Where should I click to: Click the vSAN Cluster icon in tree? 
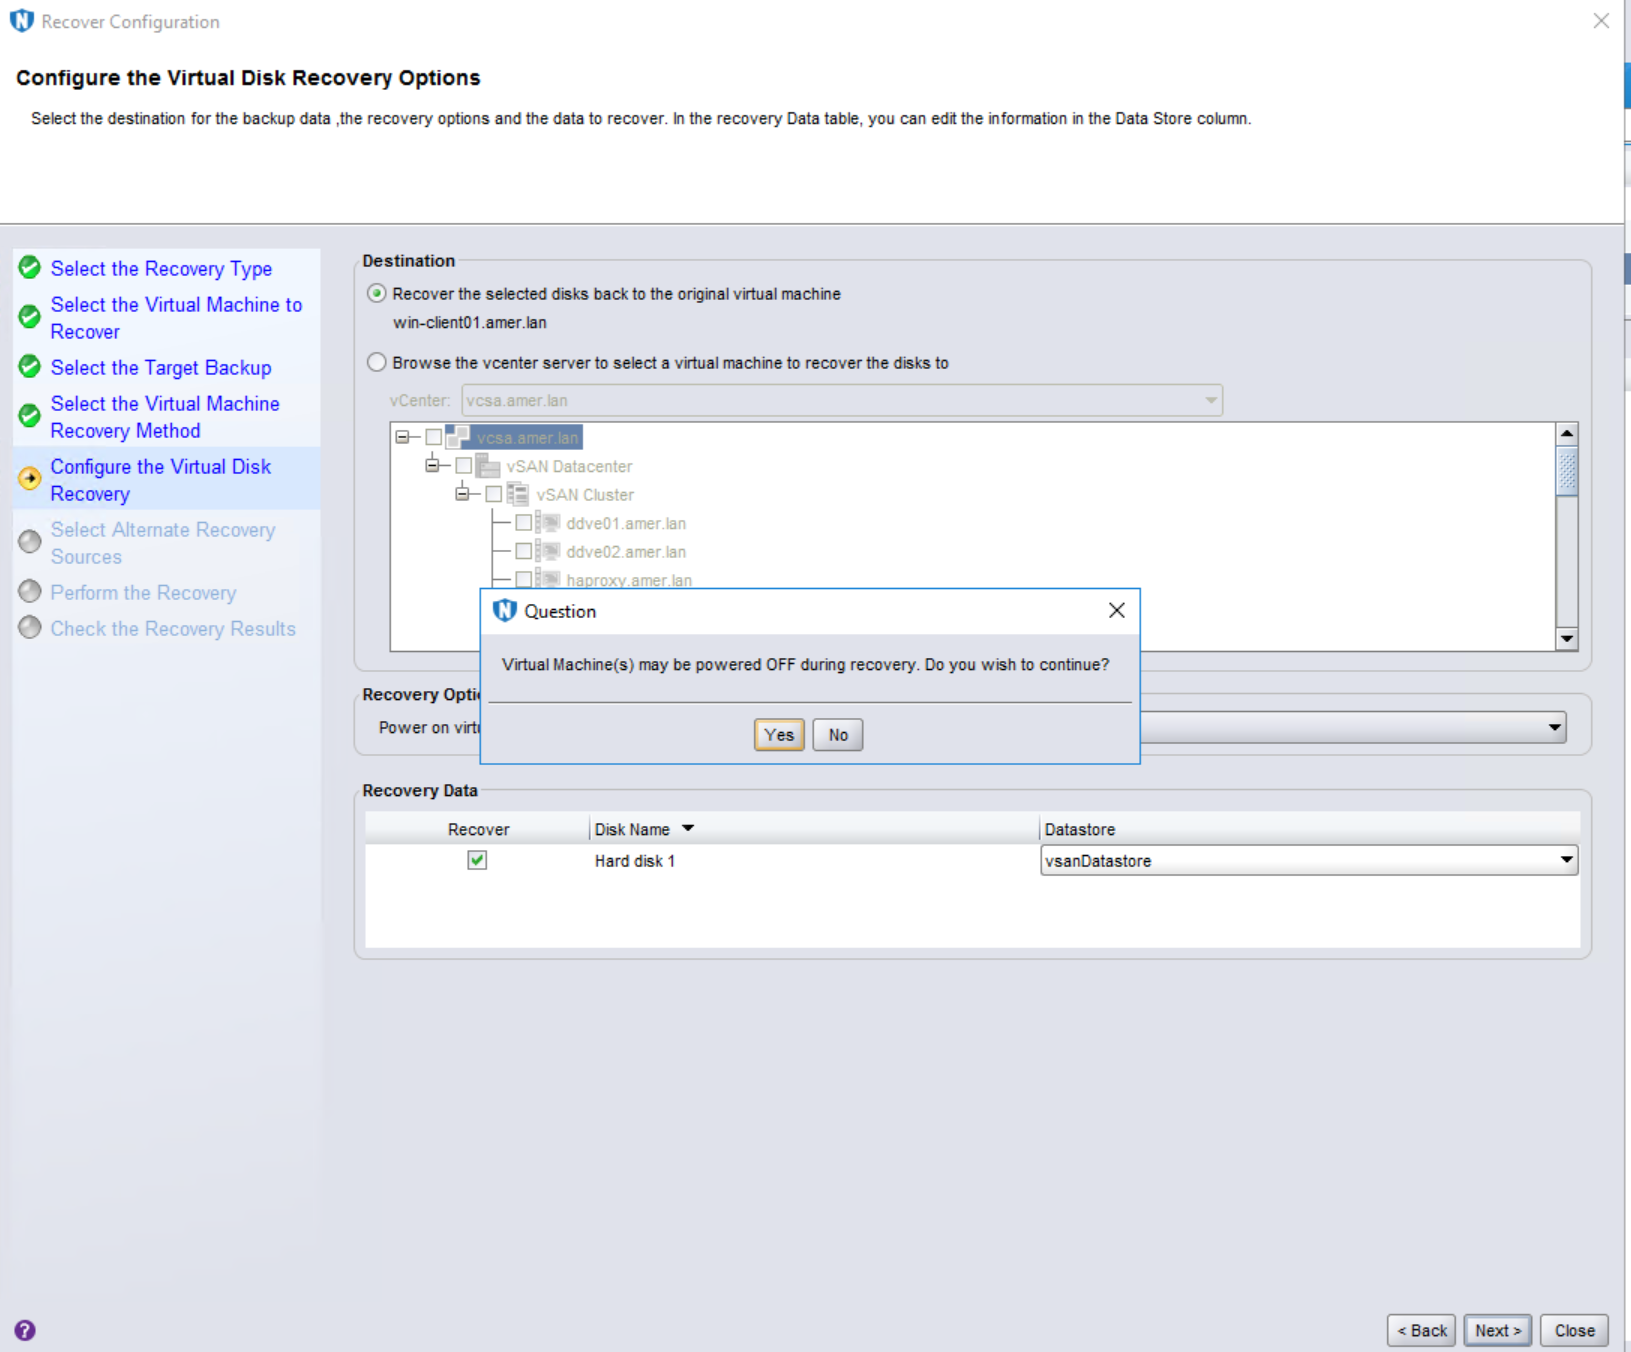[x=518, y=494]
